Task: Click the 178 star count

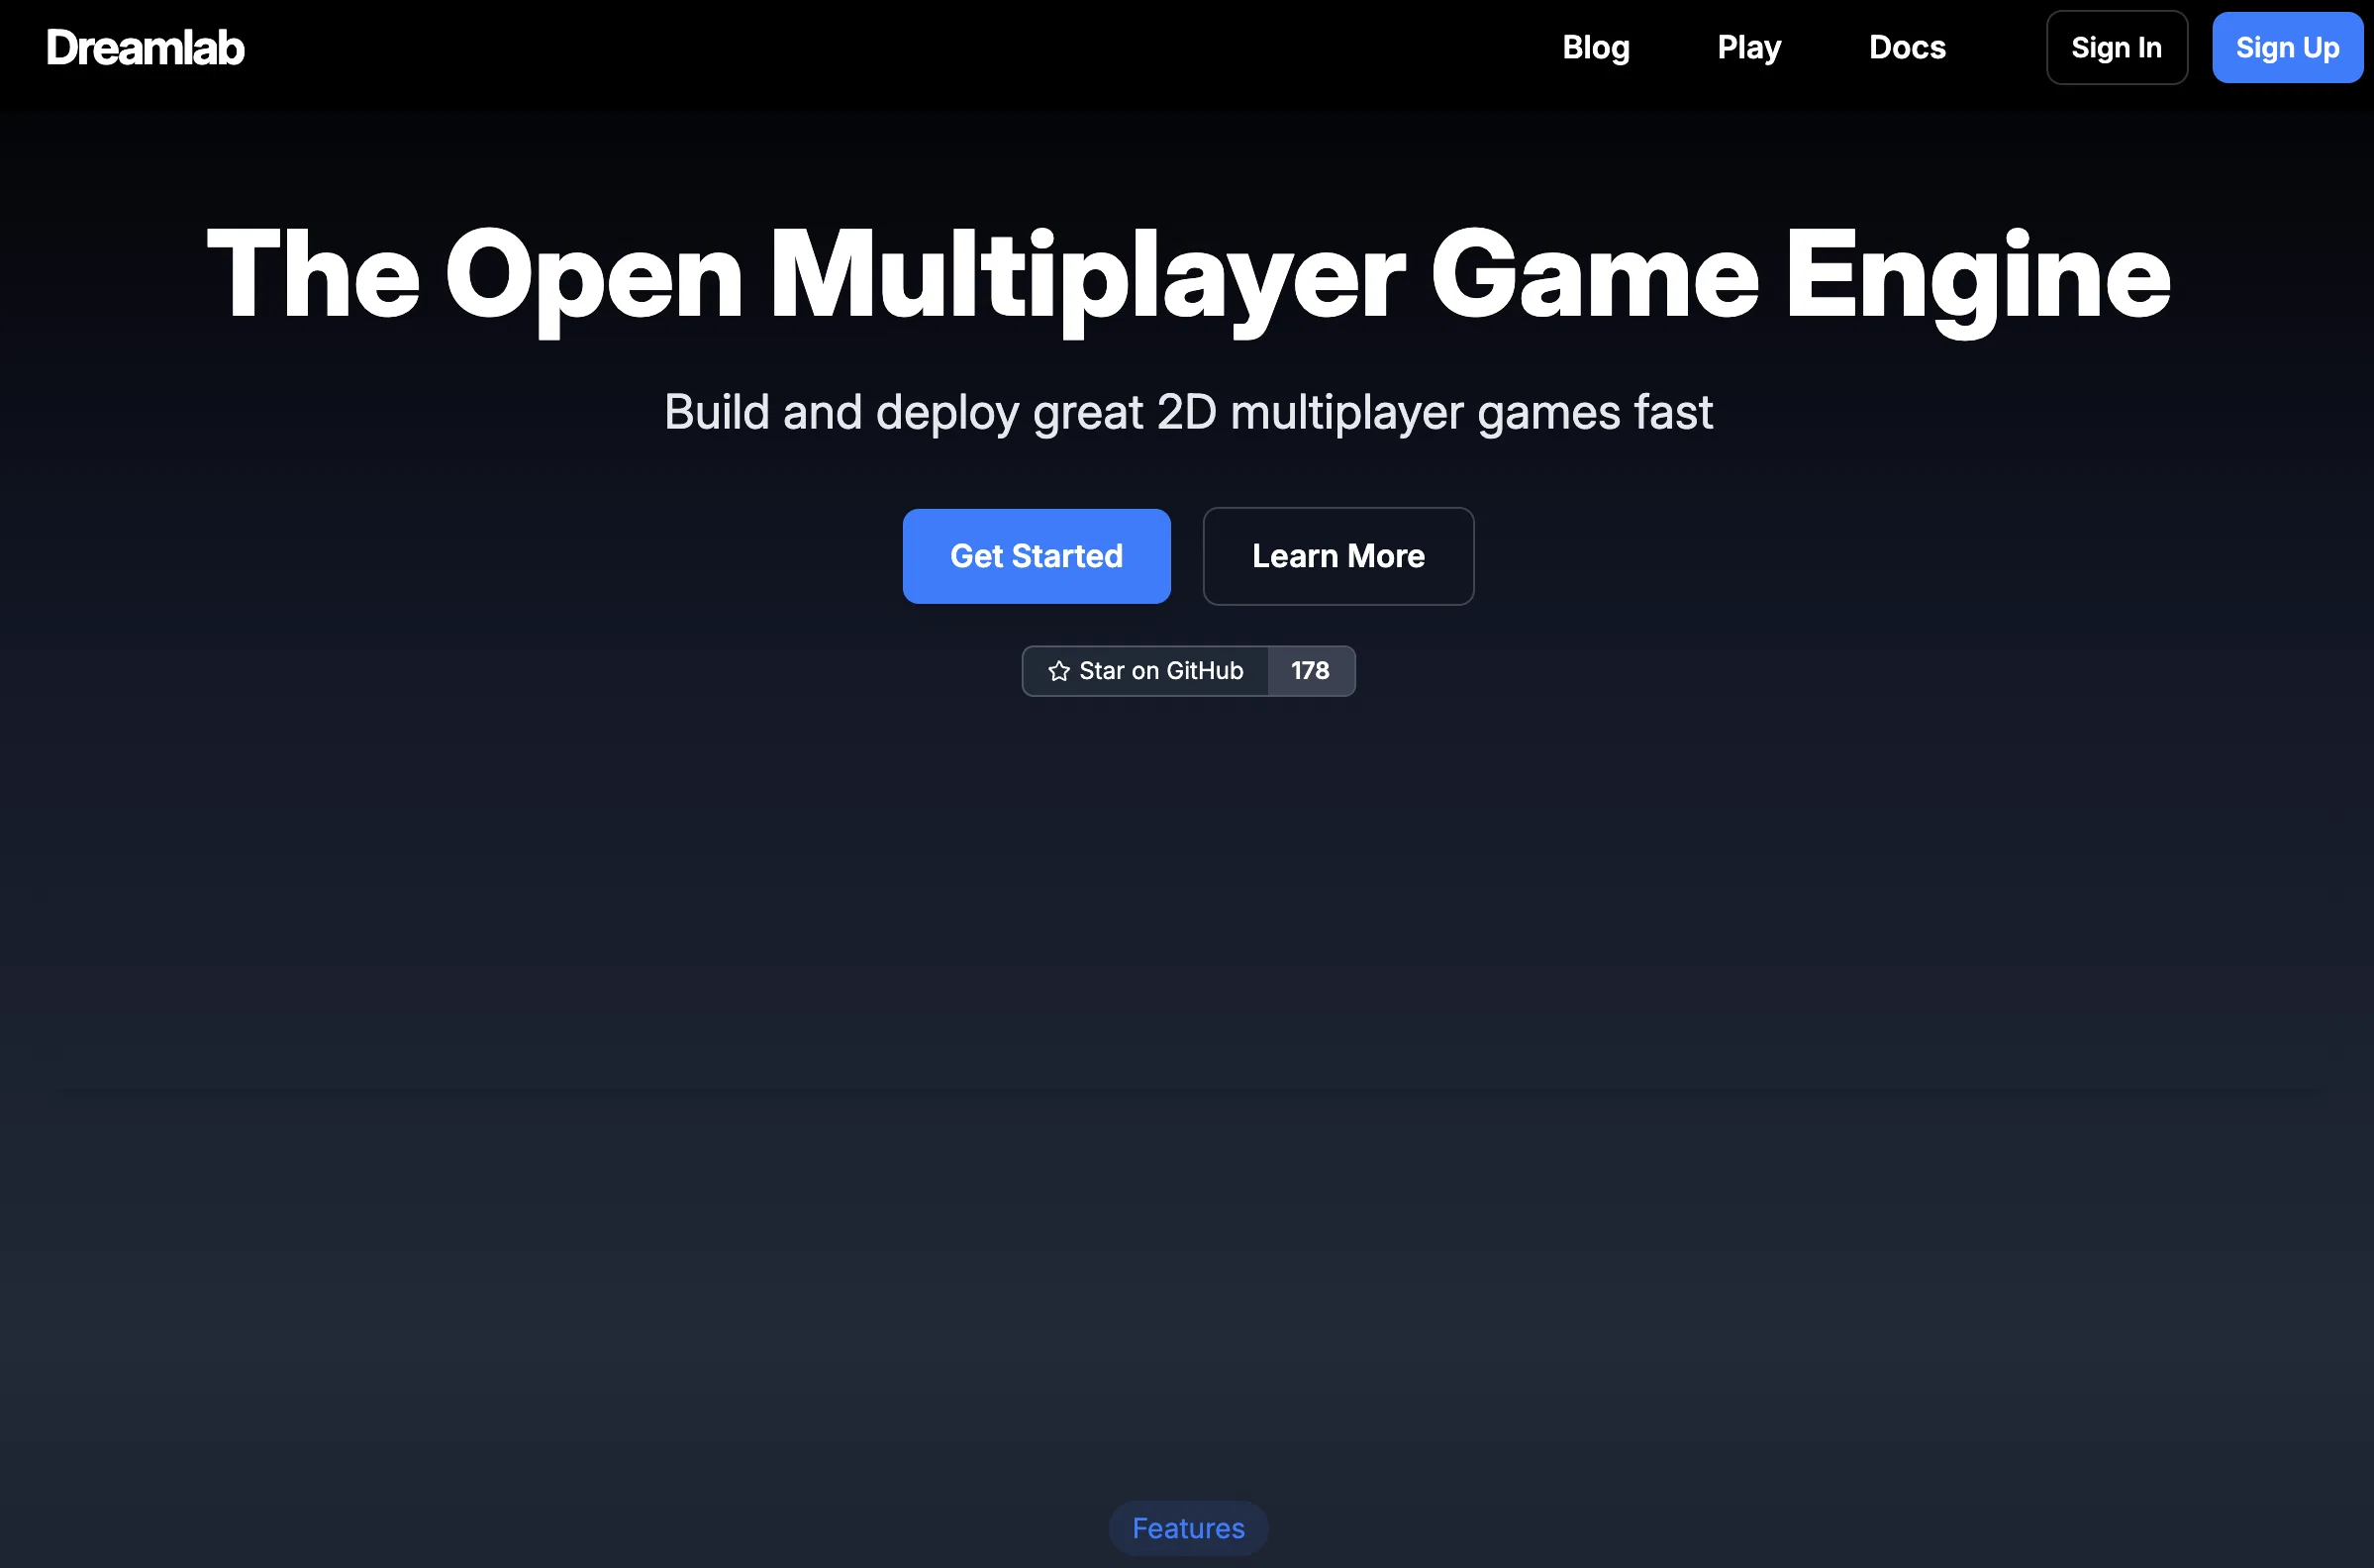Action: pos(1310,671)
